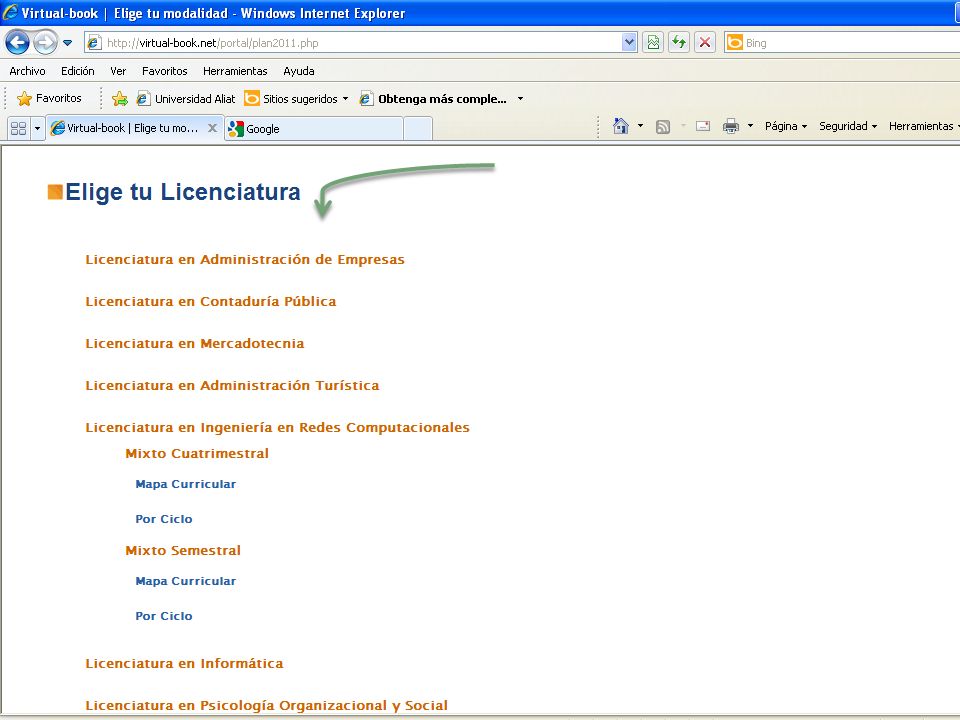
Task: Expand the address bar history dropdown
Action: point(629,42)
